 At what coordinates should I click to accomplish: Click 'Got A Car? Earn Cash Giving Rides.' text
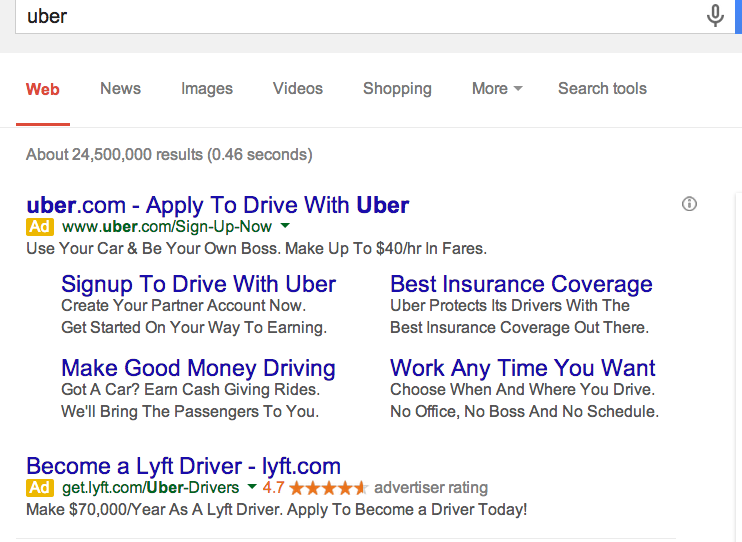click(x=191, y=390)
